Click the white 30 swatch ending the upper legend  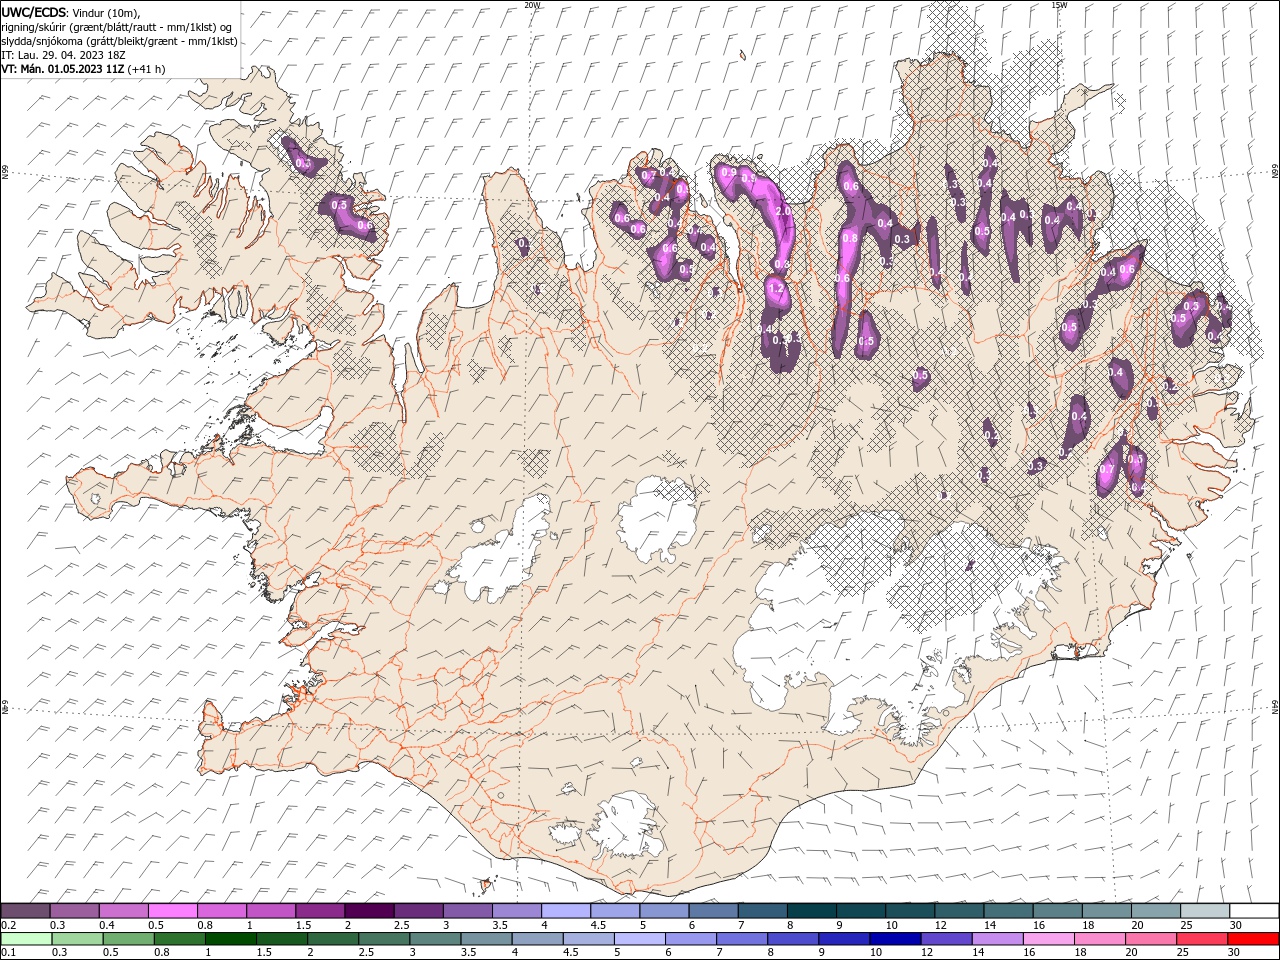[x=1254, y=911]
